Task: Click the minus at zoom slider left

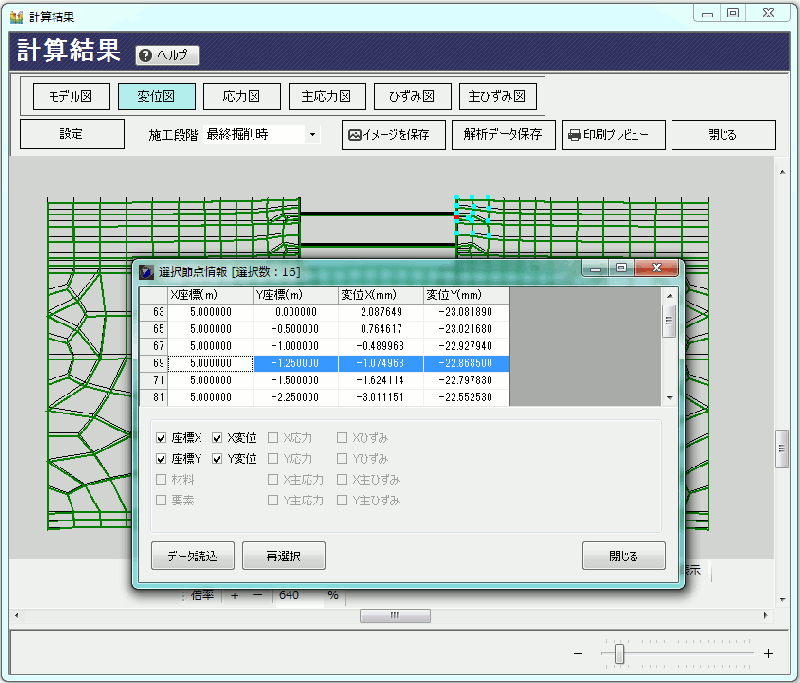Action: click(x=578, y=653)
